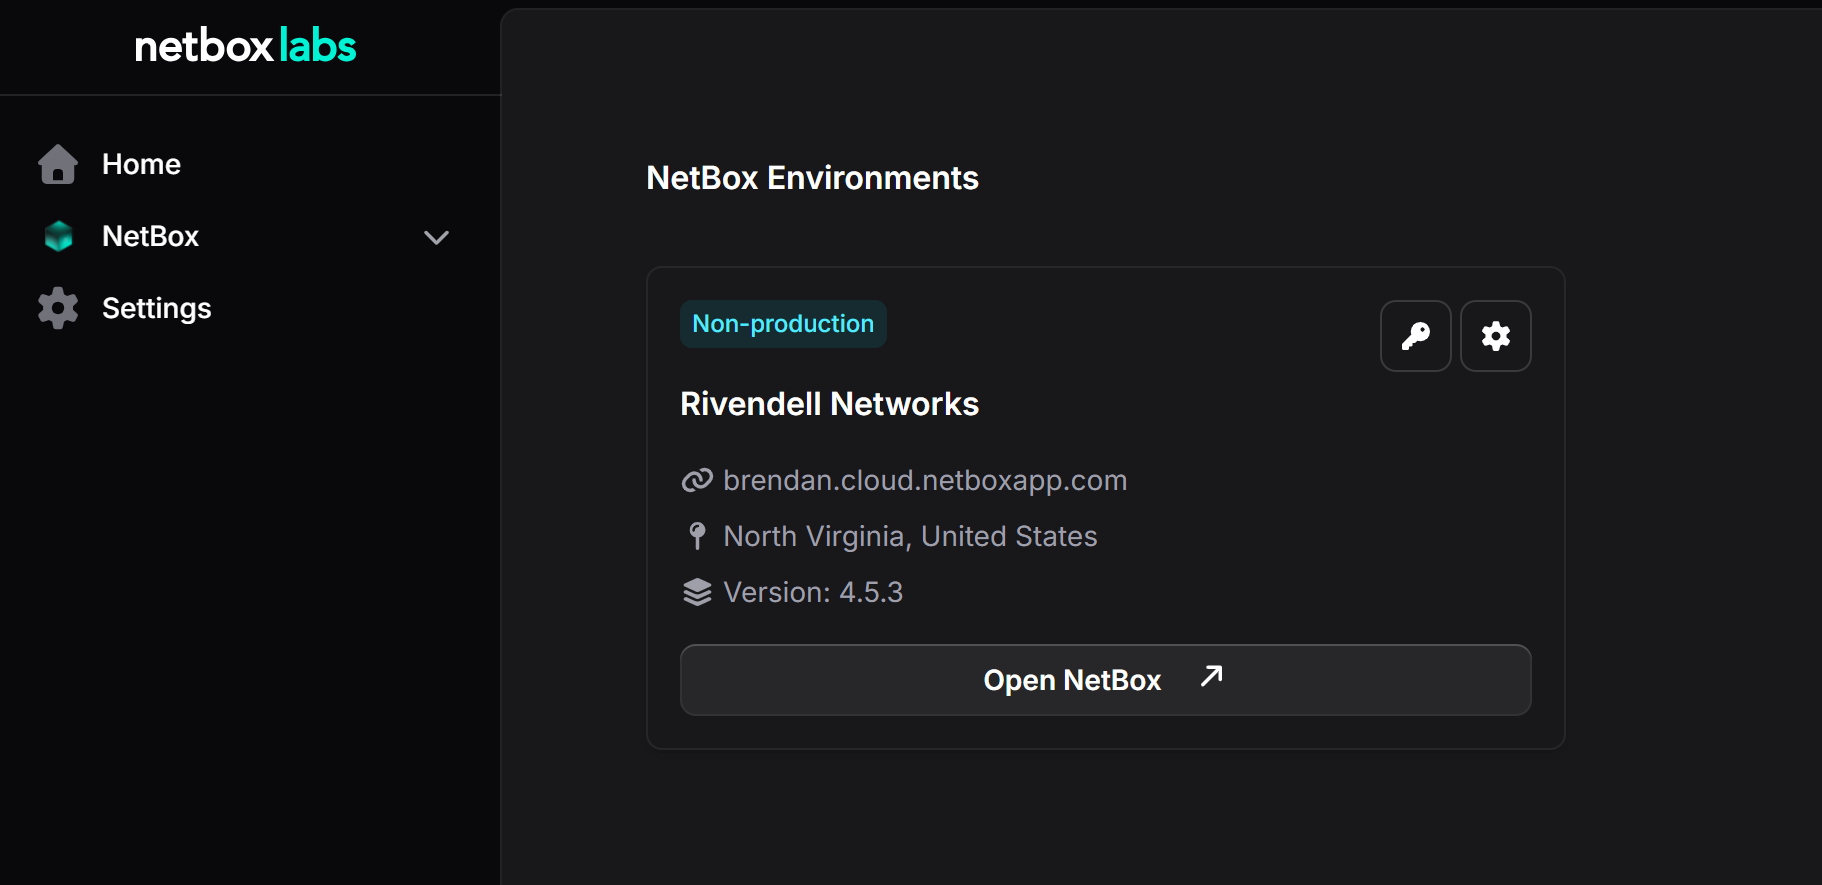Open the key credentials icon button
The height and width of the screenshot is (885, 1822).
(x=1415, y=336)
